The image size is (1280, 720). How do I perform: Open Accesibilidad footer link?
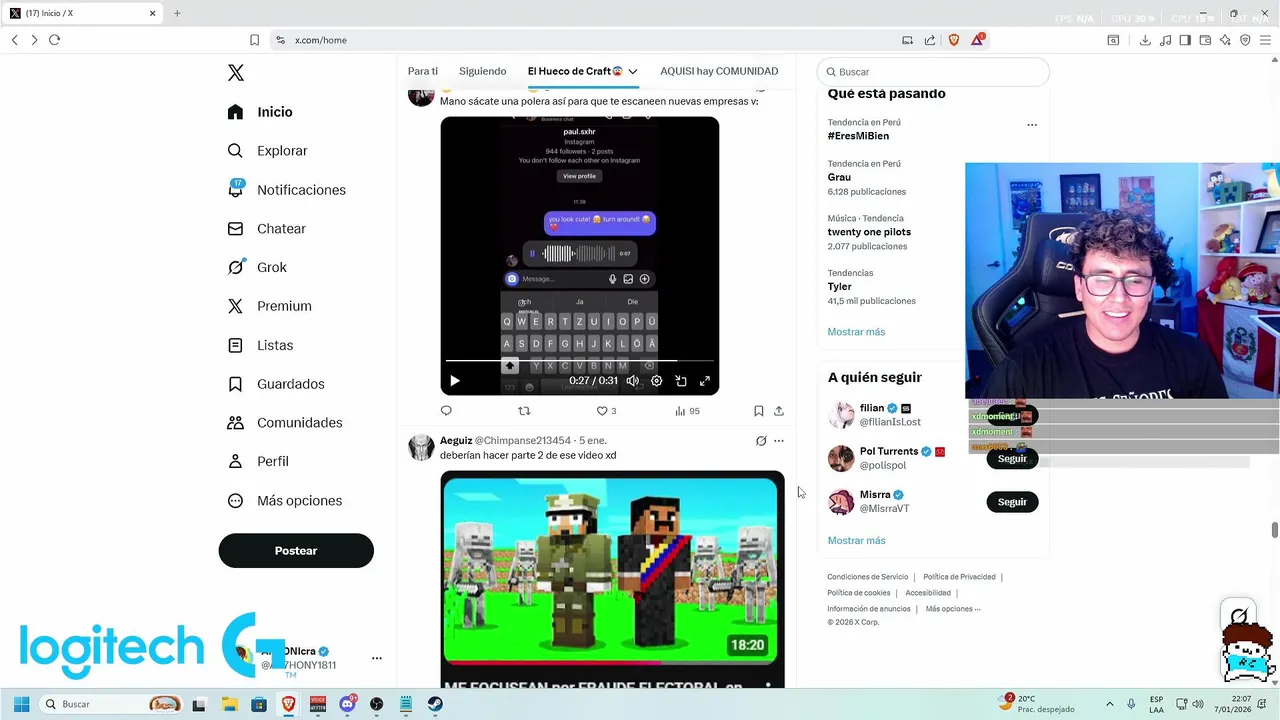[x=928, y=593]
